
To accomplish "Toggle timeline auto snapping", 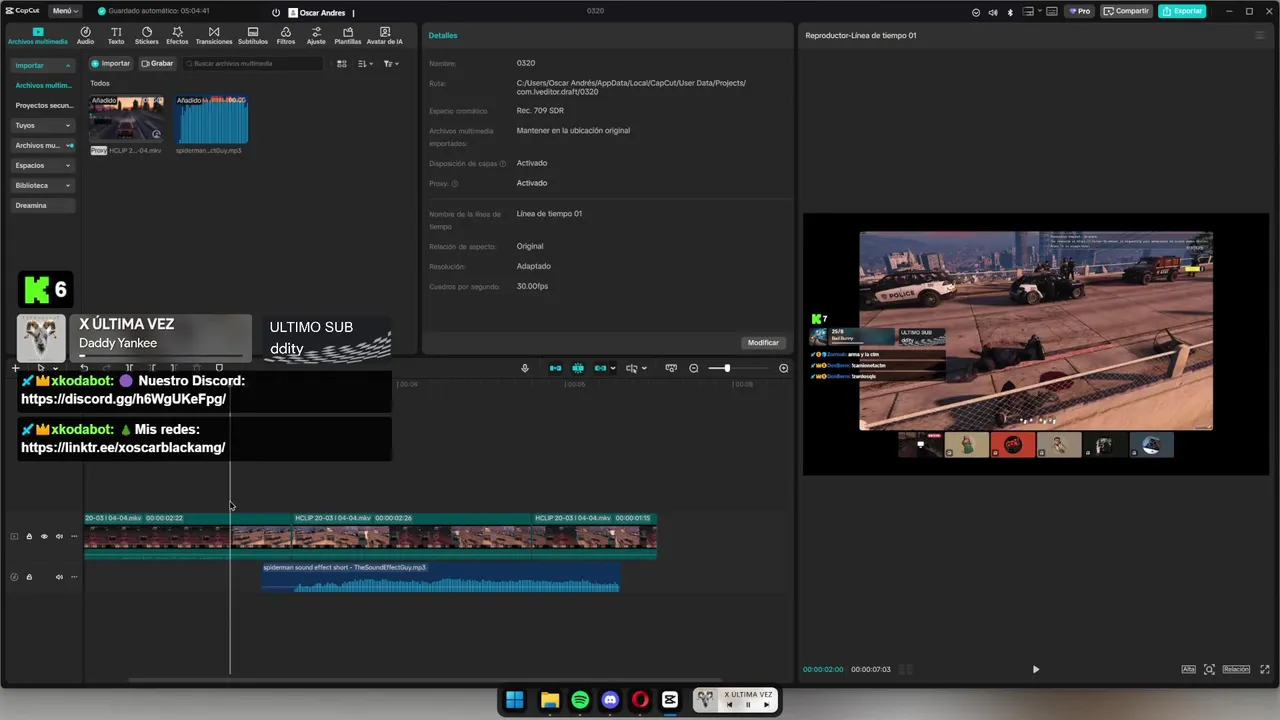I will pos(578,368).
